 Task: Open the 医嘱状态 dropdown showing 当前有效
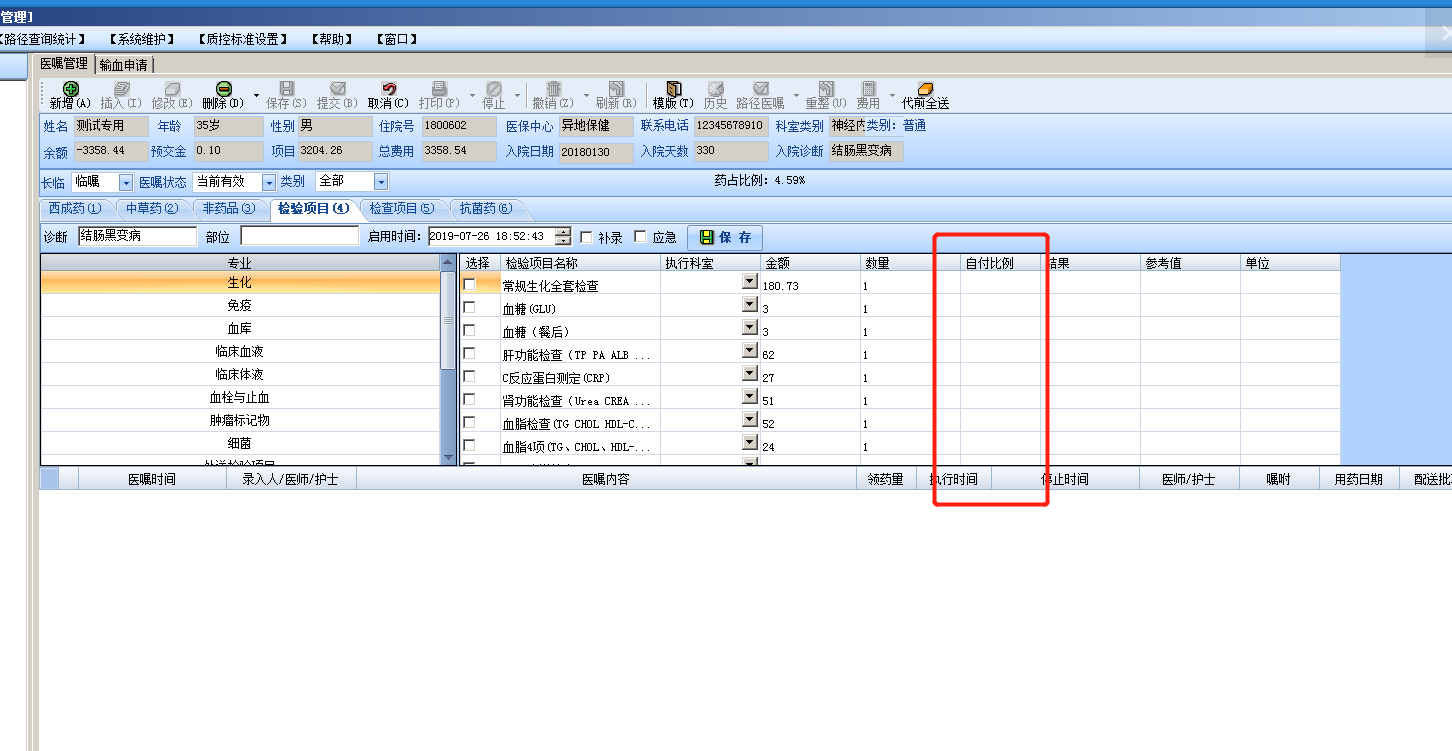pos(268,182)
